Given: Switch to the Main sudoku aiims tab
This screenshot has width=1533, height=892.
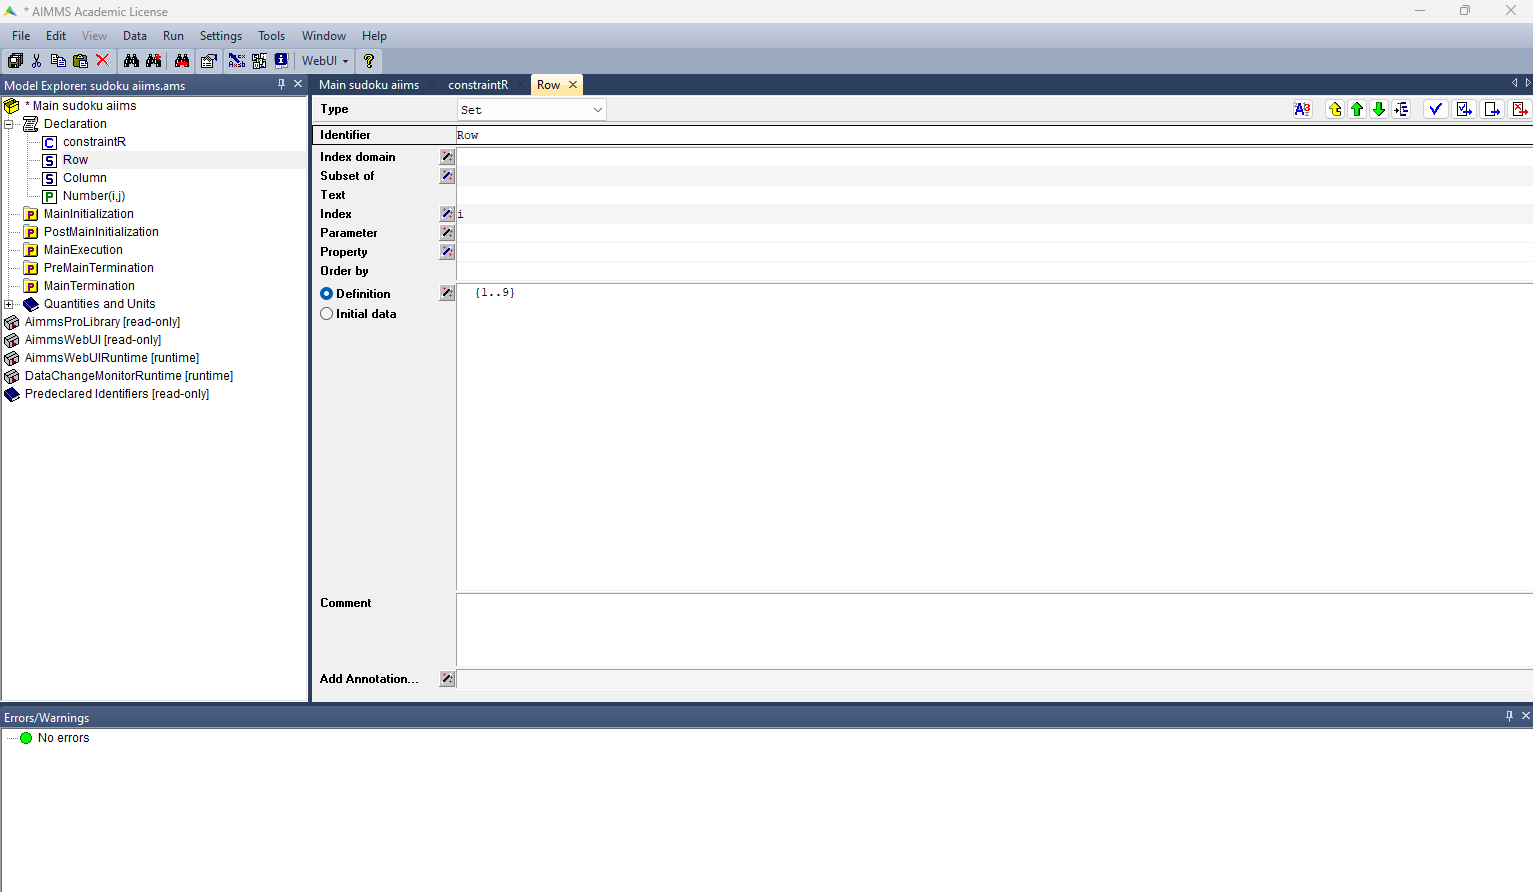Looking at the screenshot, I should point(369,85).
